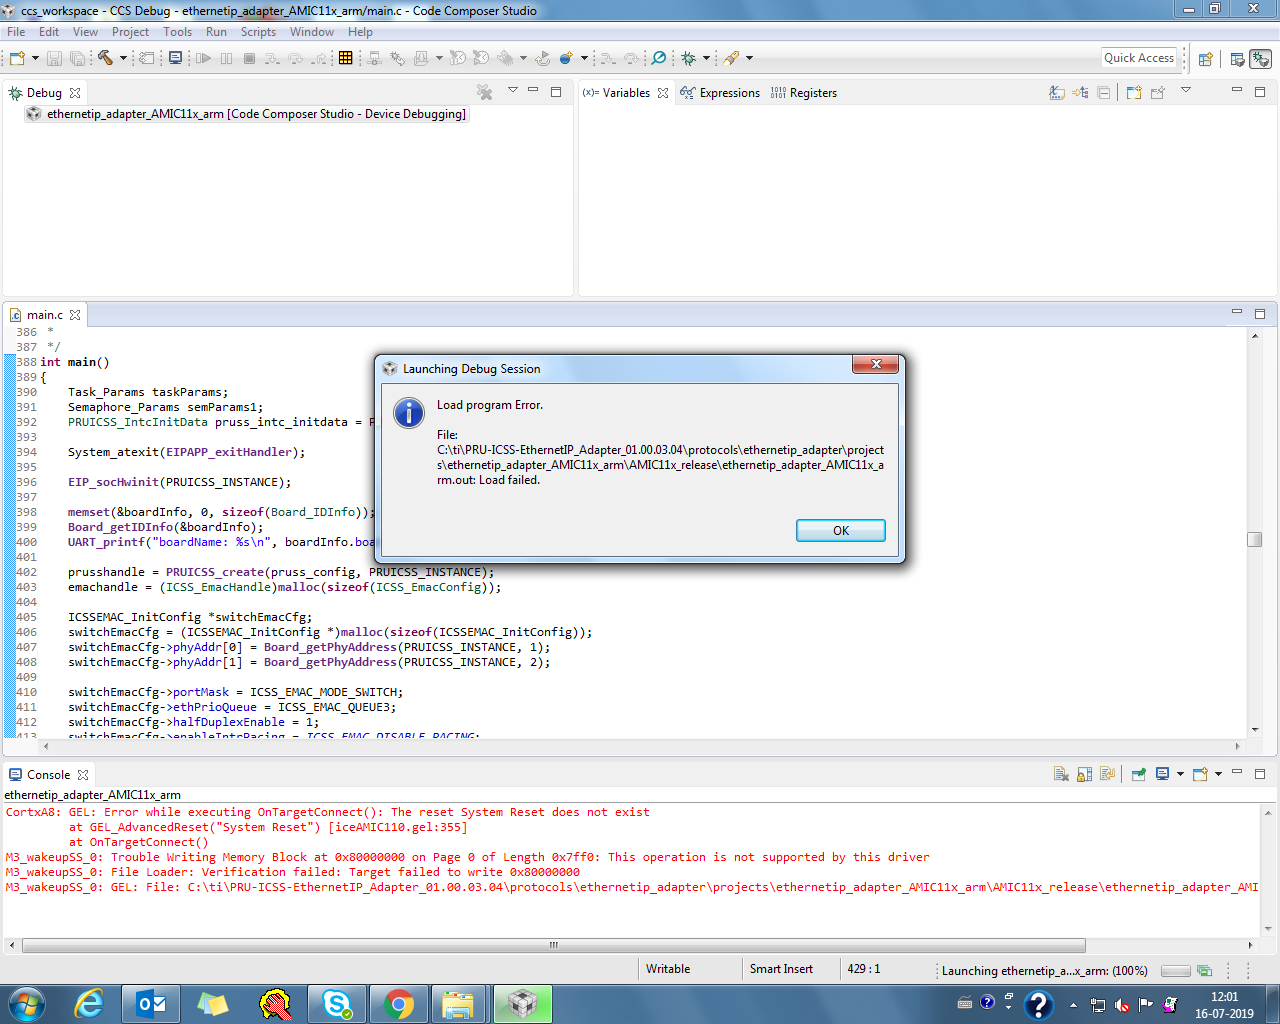1280x1024 pixels.
Task: Click OK in the Launching Debug Session dialog
Action: click(x=841, y=530)
